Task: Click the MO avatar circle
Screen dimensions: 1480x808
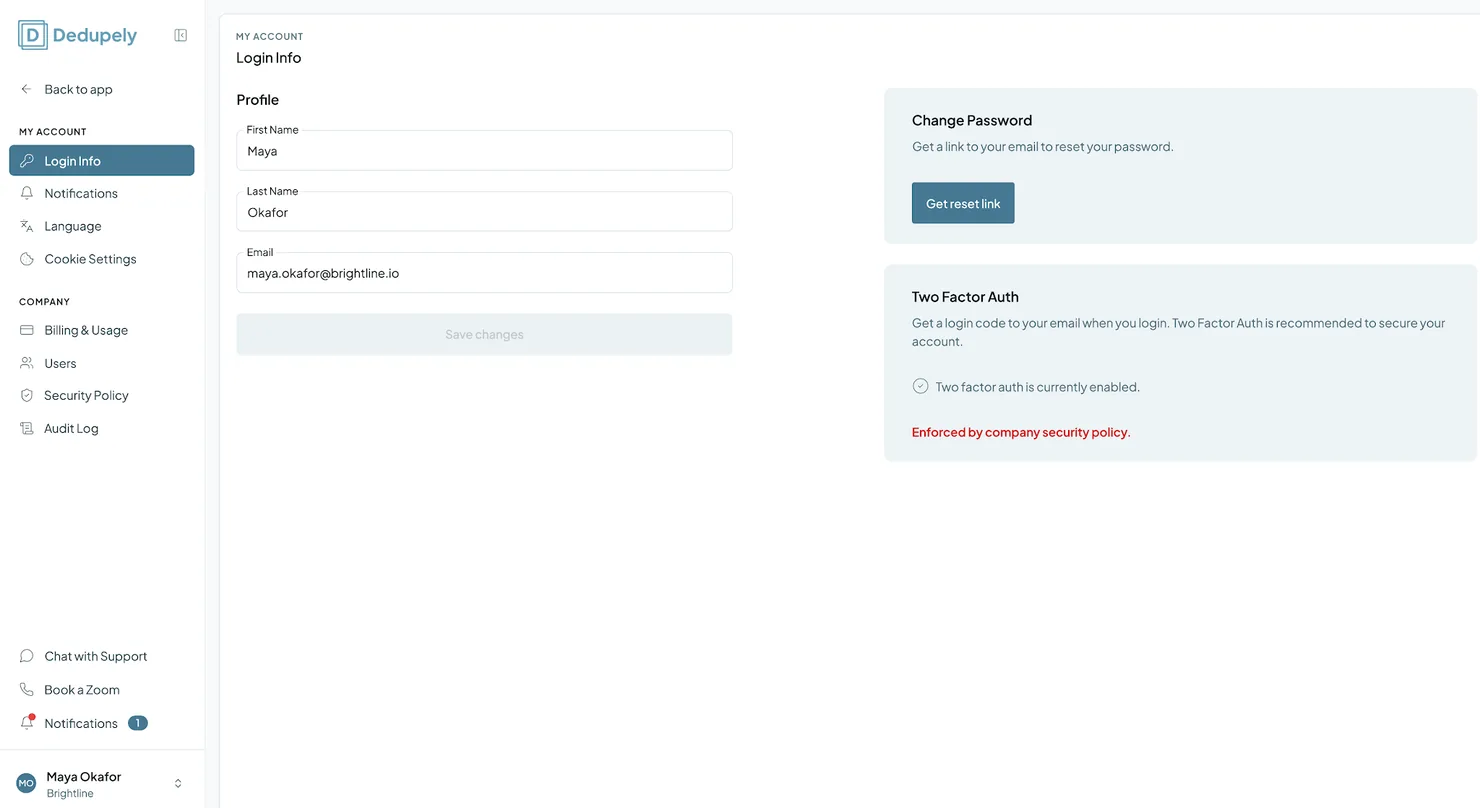Action: click(x=26, y=783)
